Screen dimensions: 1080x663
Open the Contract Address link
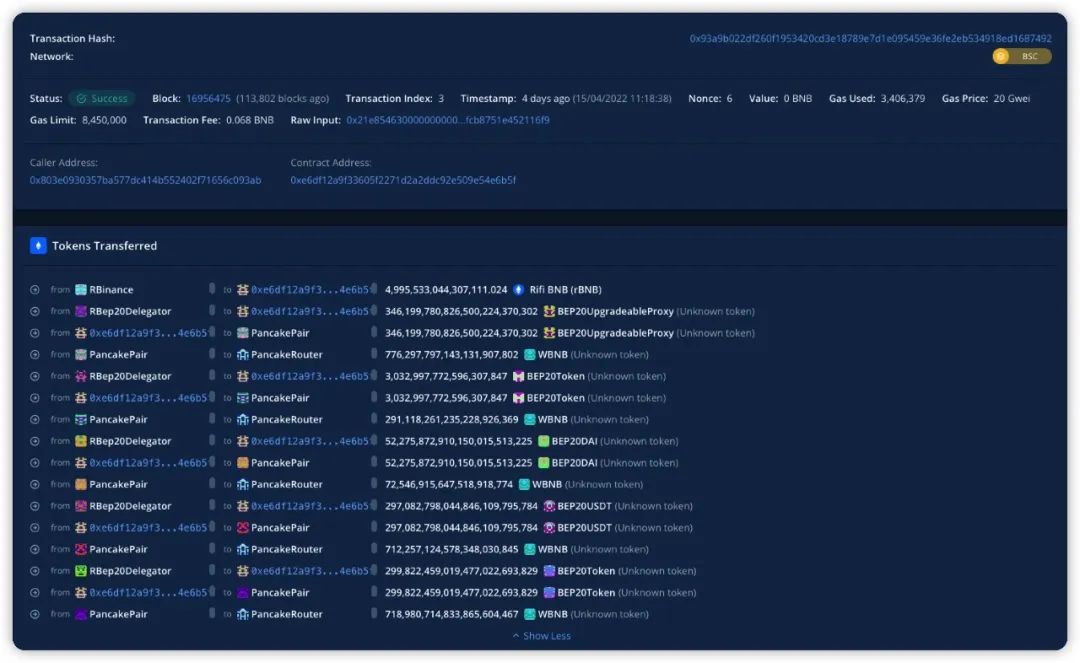tap(403, 180)
